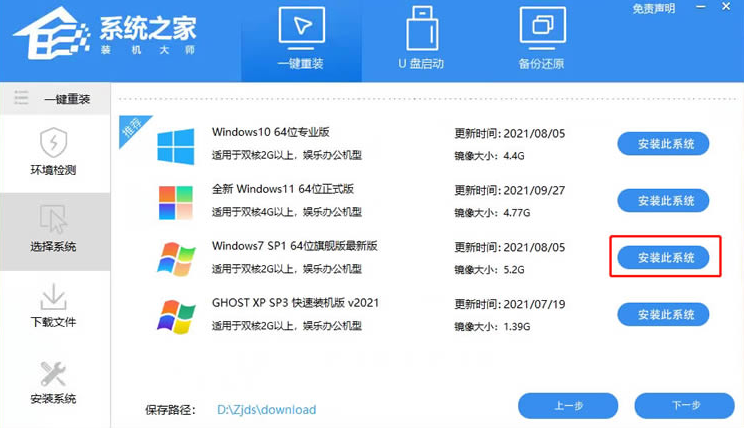Click the Windows 11 logo icon

[x=176, y=202]
